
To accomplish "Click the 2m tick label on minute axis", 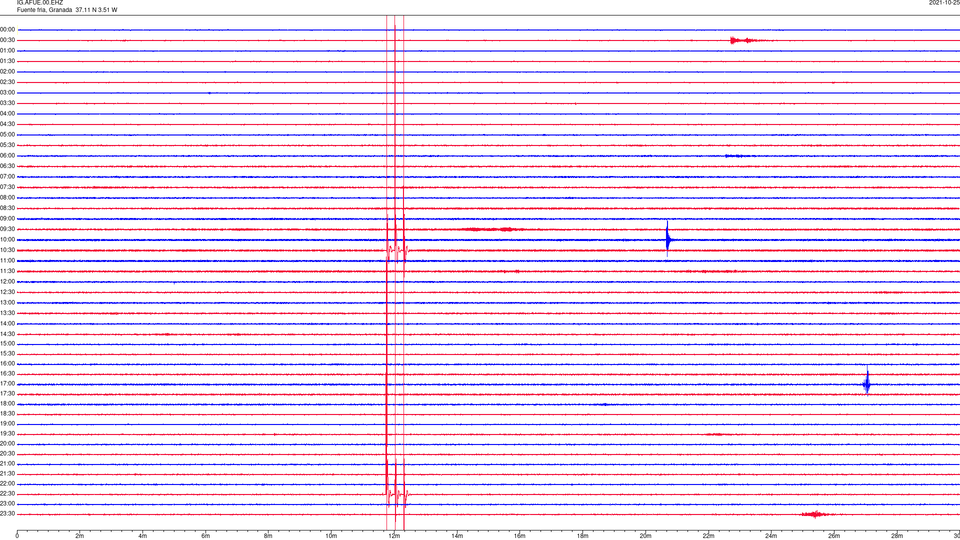I will [x=80, y=536].
